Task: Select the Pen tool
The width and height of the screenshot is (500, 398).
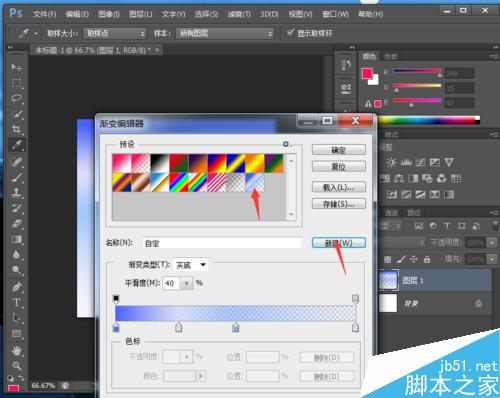Action: 16,287
